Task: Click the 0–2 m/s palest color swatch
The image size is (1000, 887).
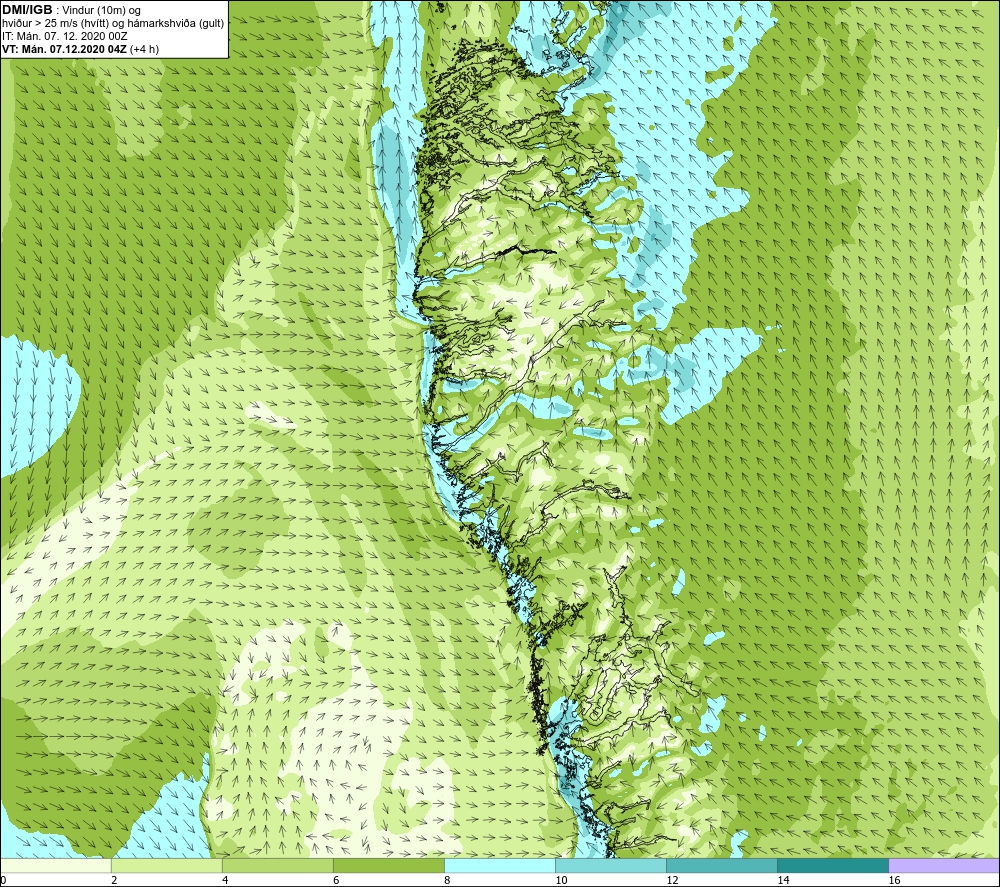Action: [x=55, y=866]
